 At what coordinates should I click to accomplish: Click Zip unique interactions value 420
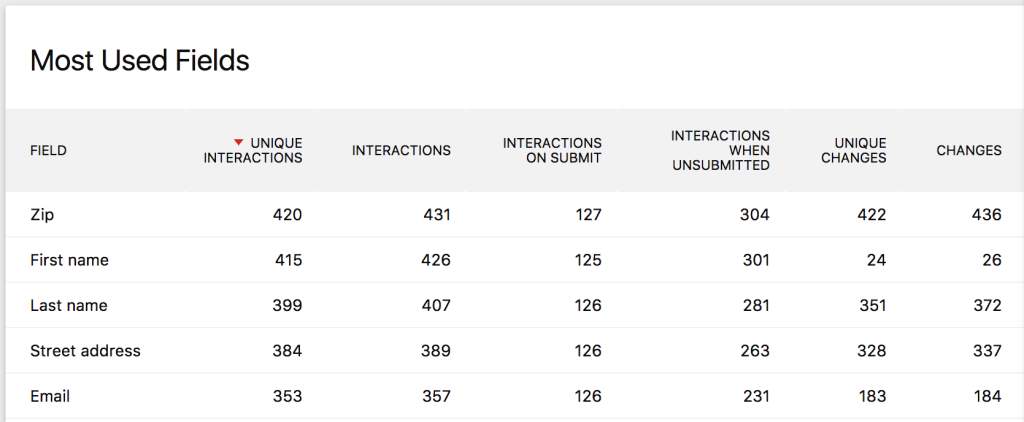tap(287, 215)
